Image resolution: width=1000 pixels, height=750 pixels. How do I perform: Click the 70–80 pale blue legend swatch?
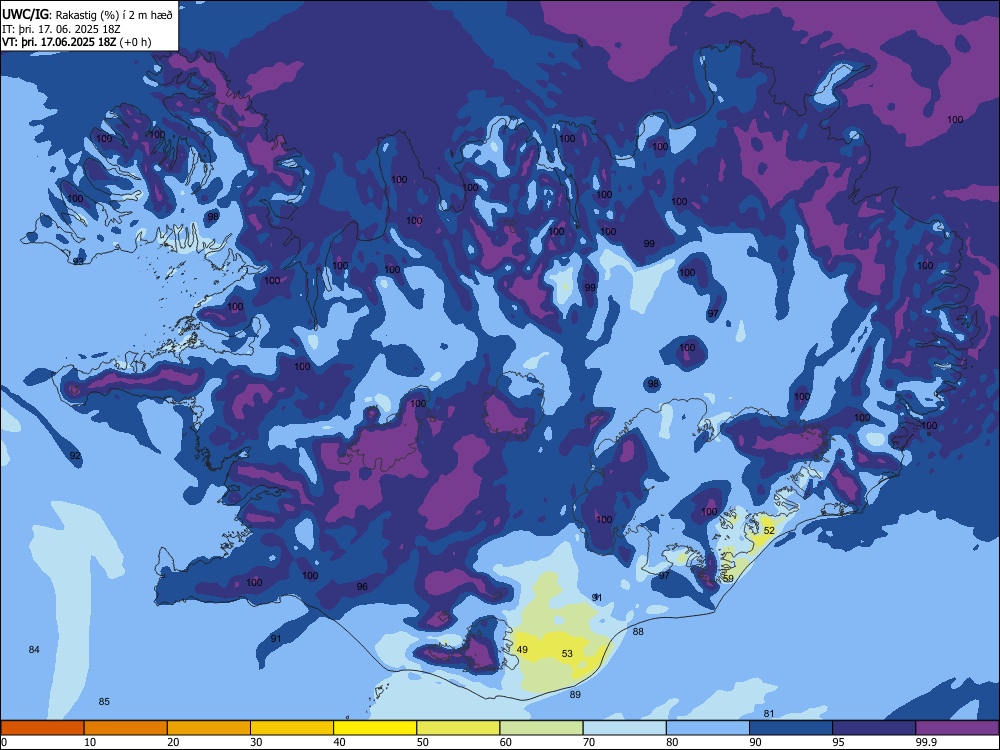[625, 728]
